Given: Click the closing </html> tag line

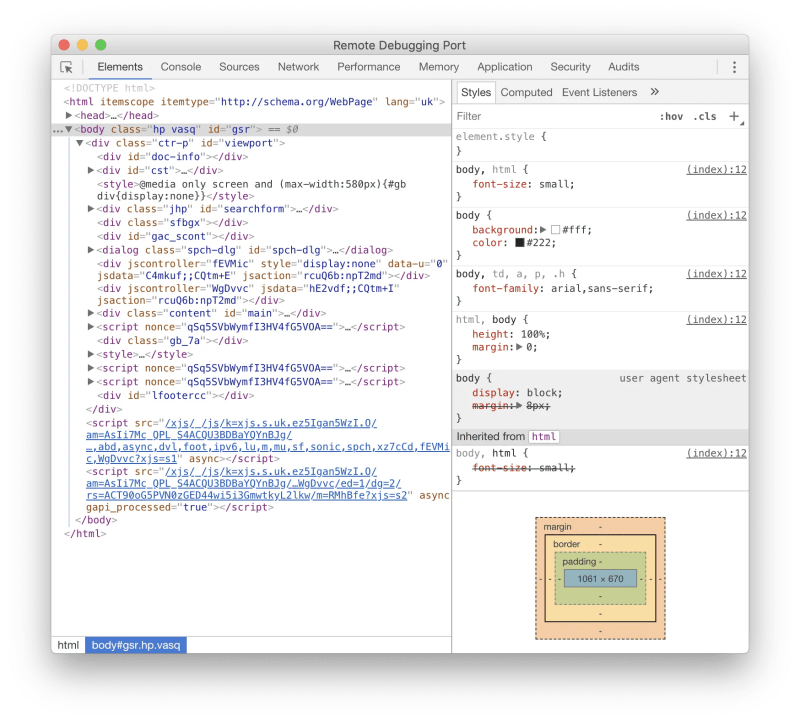Looking at the screenshot, I should [85, 534].
